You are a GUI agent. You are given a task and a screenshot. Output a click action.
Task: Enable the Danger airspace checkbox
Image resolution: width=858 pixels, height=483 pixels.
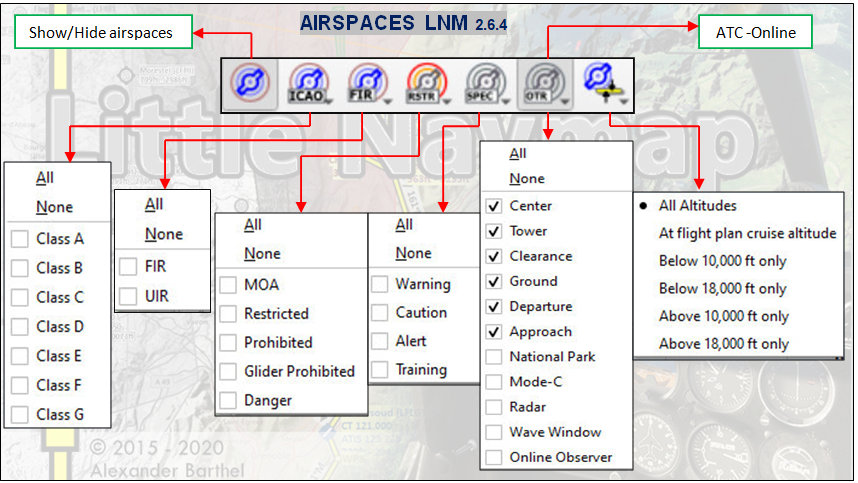[228, 400]
